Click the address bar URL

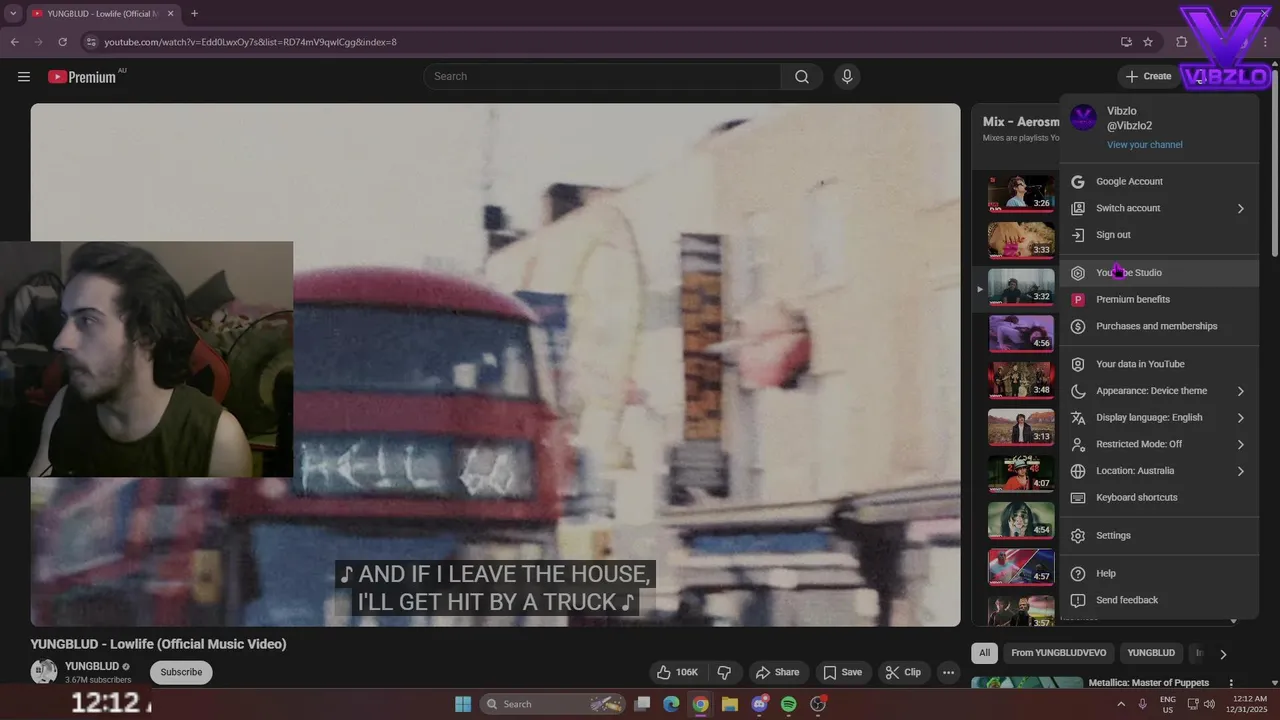[251, 42]
